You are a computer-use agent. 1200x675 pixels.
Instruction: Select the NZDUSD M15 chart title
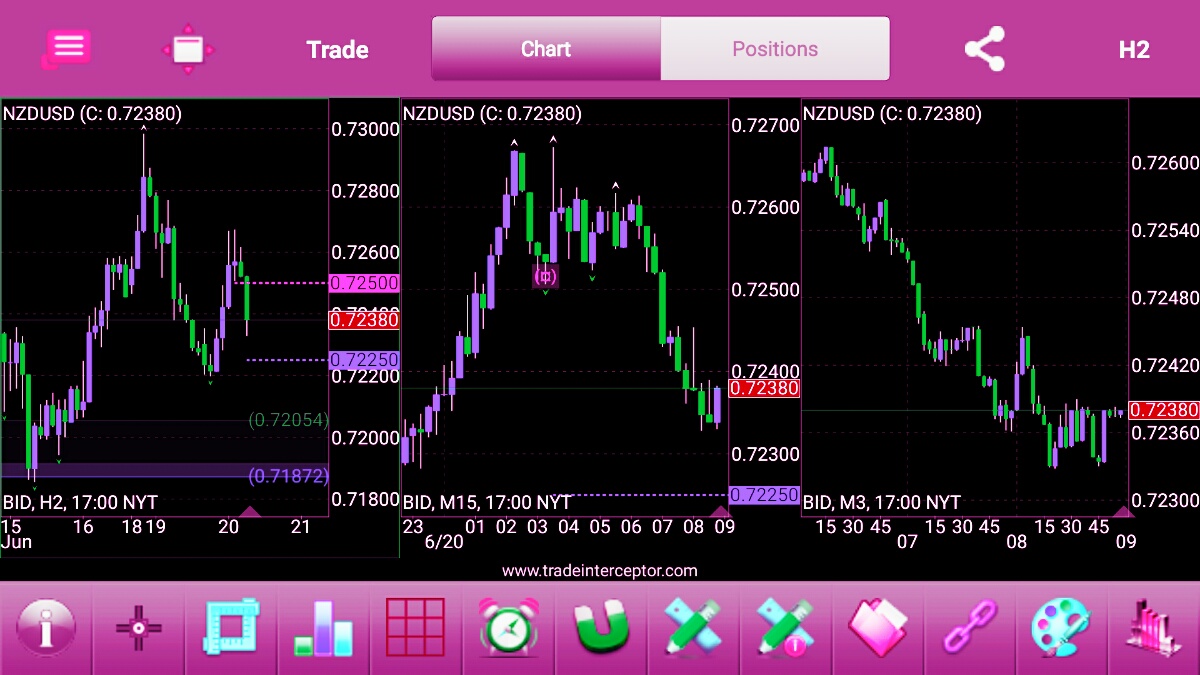click(492, 114)
